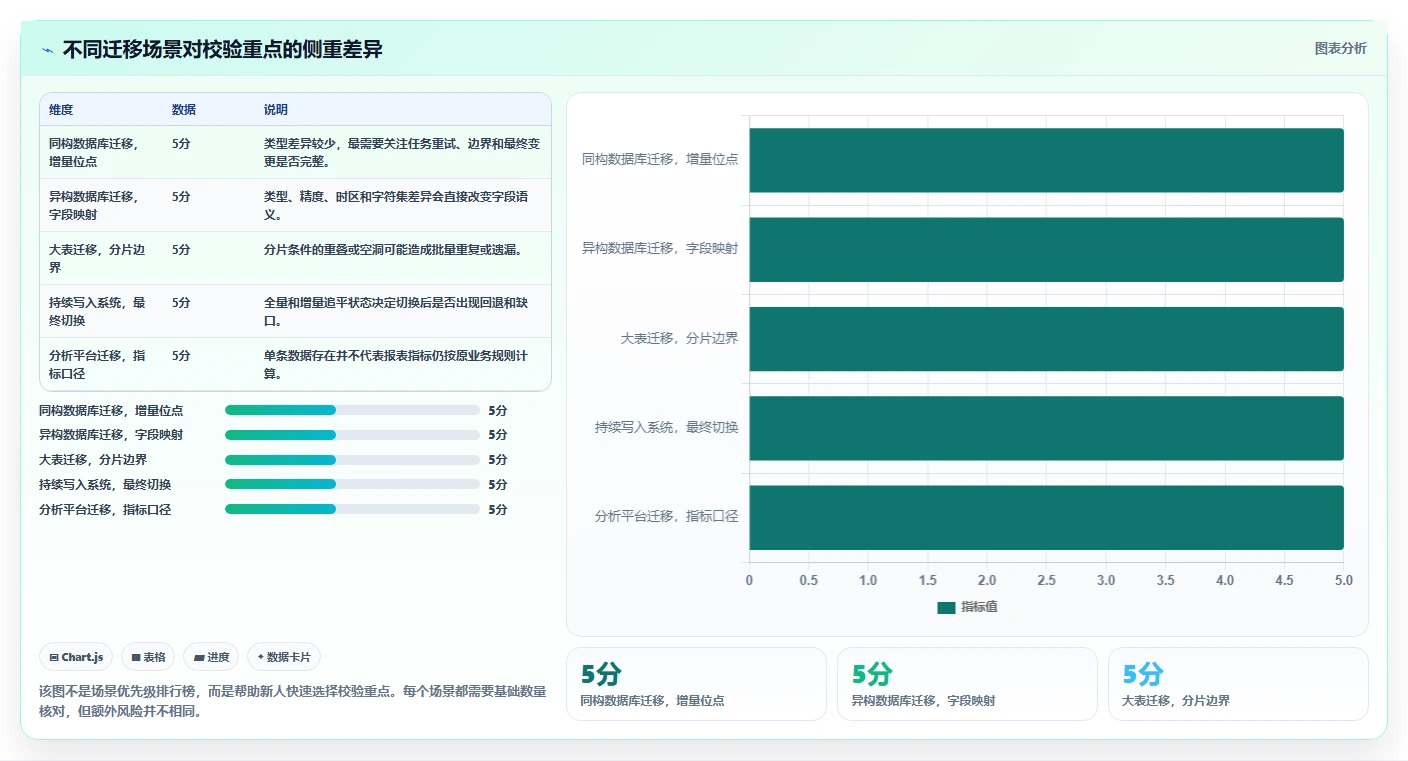Click description starting 类型差异较少
The width and height of the screenshot is (1408, 761).
pyautogui.click(x=402, y=152)
